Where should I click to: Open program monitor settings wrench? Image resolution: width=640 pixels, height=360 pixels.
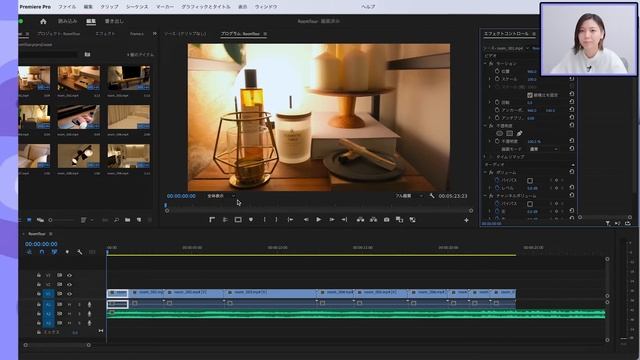point(432,196)
